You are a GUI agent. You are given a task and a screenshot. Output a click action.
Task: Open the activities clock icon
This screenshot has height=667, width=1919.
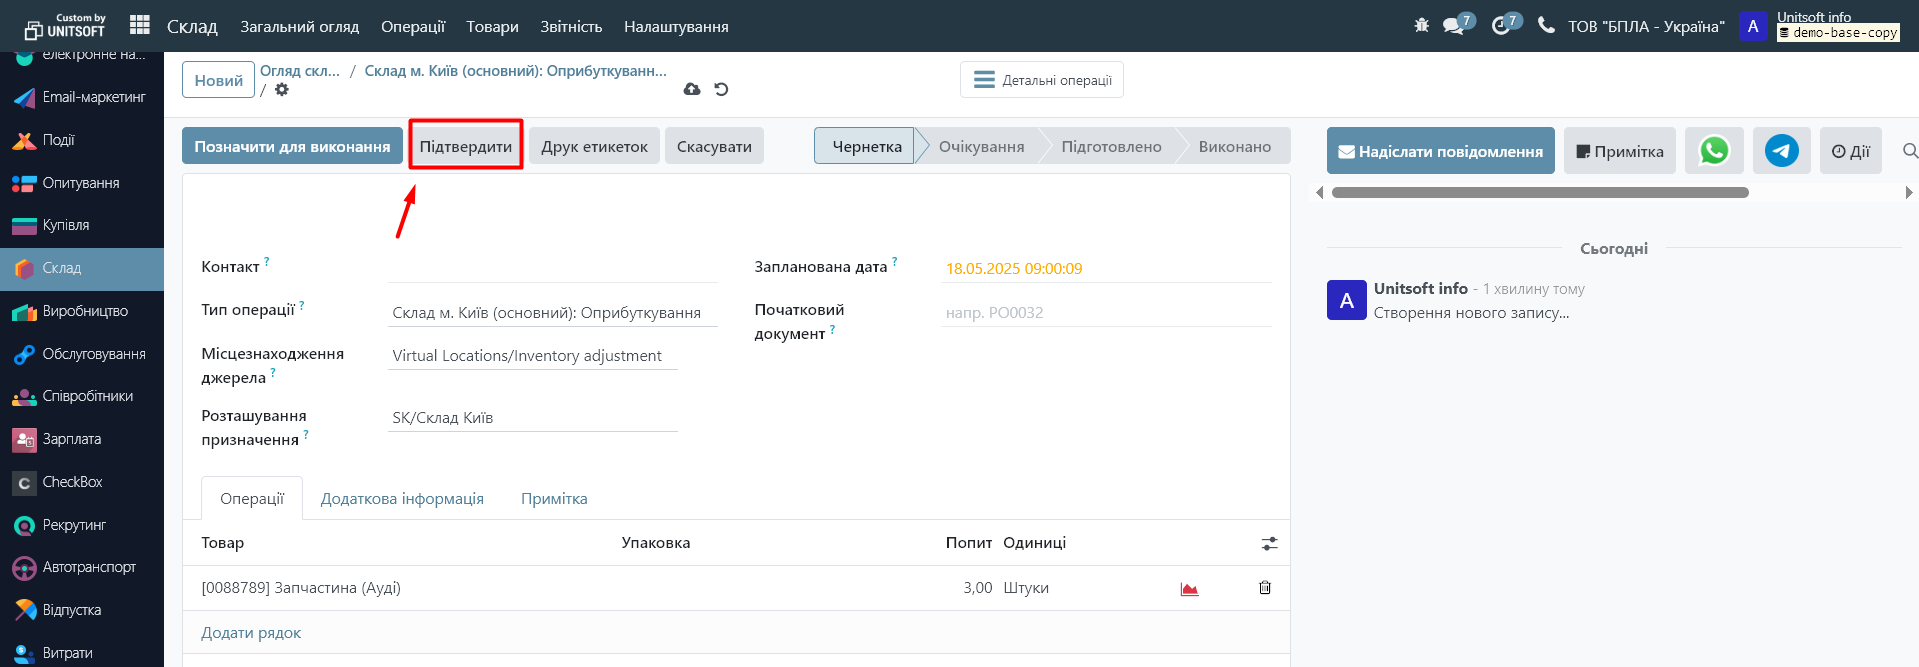(1500, 26)
